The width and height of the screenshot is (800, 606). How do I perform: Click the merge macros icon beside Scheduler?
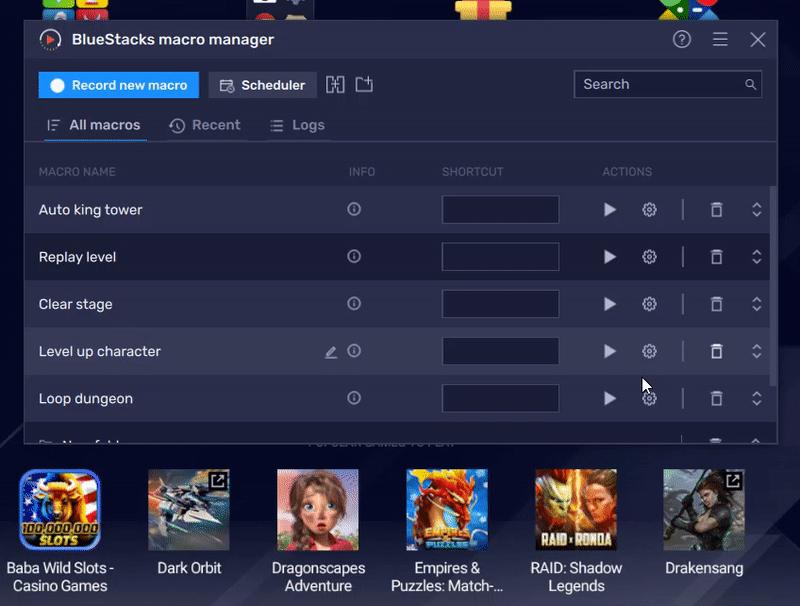[x=337, y=85]
